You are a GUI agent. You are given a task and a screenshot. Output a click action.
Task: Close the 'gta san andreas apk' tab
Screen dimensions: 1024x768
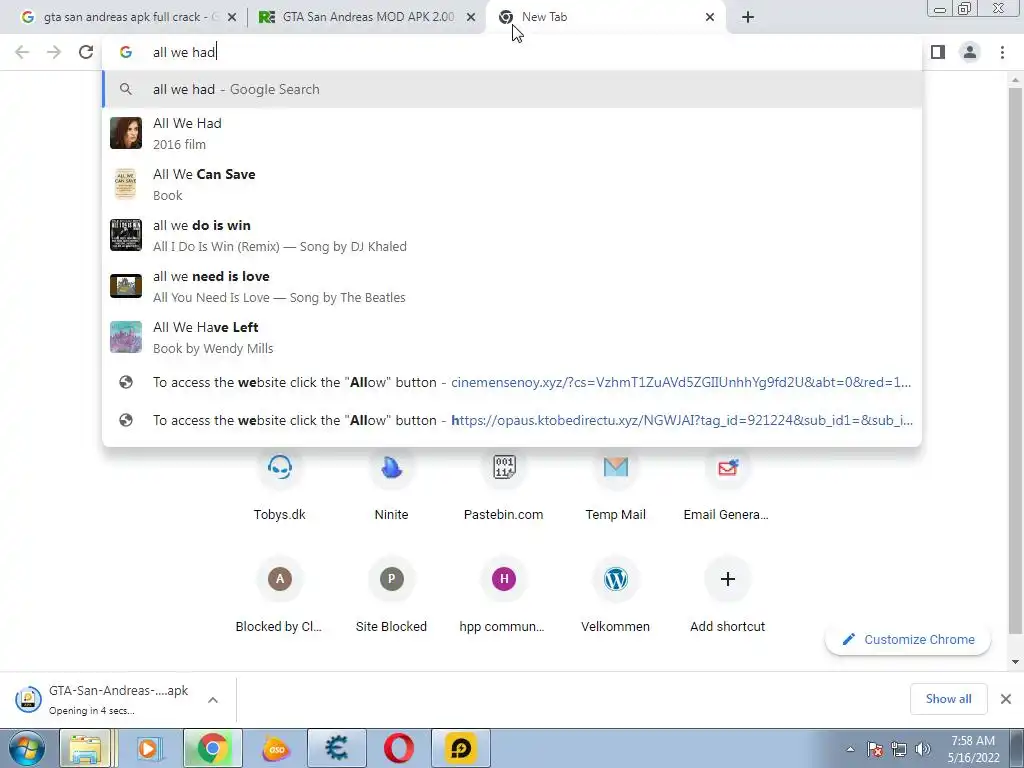pos(231,18)
